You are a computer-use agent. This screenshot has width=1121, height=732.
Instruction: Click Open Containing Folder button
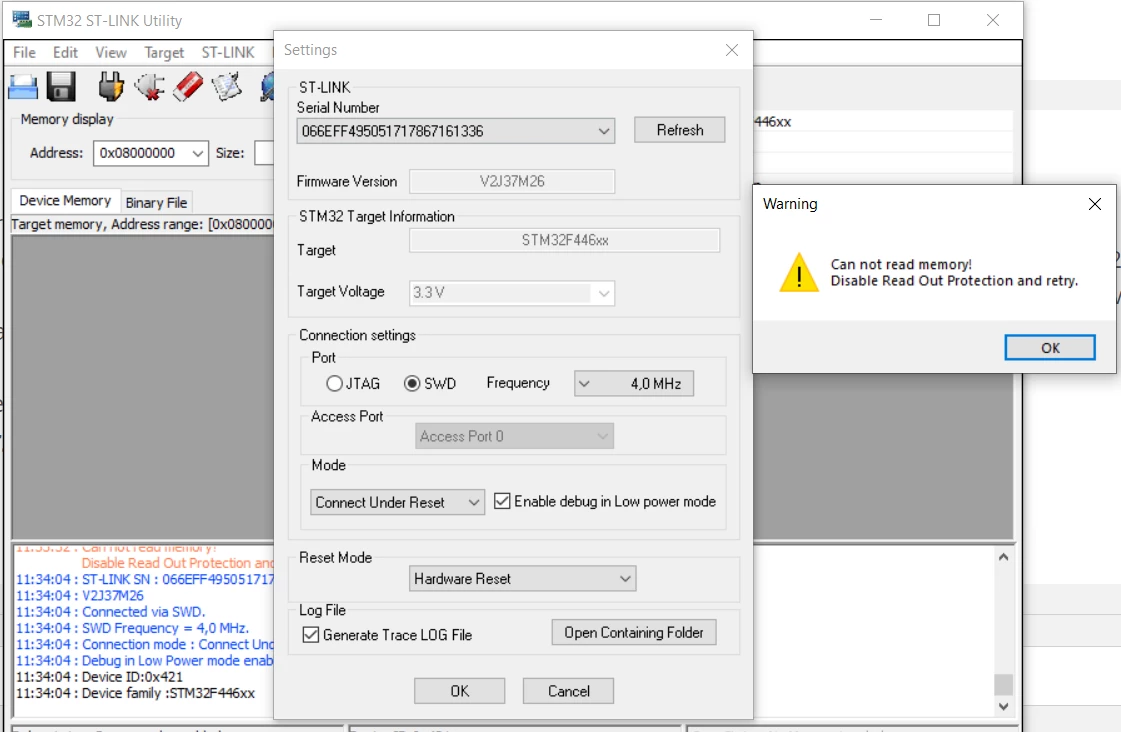(x=633, y=633)
